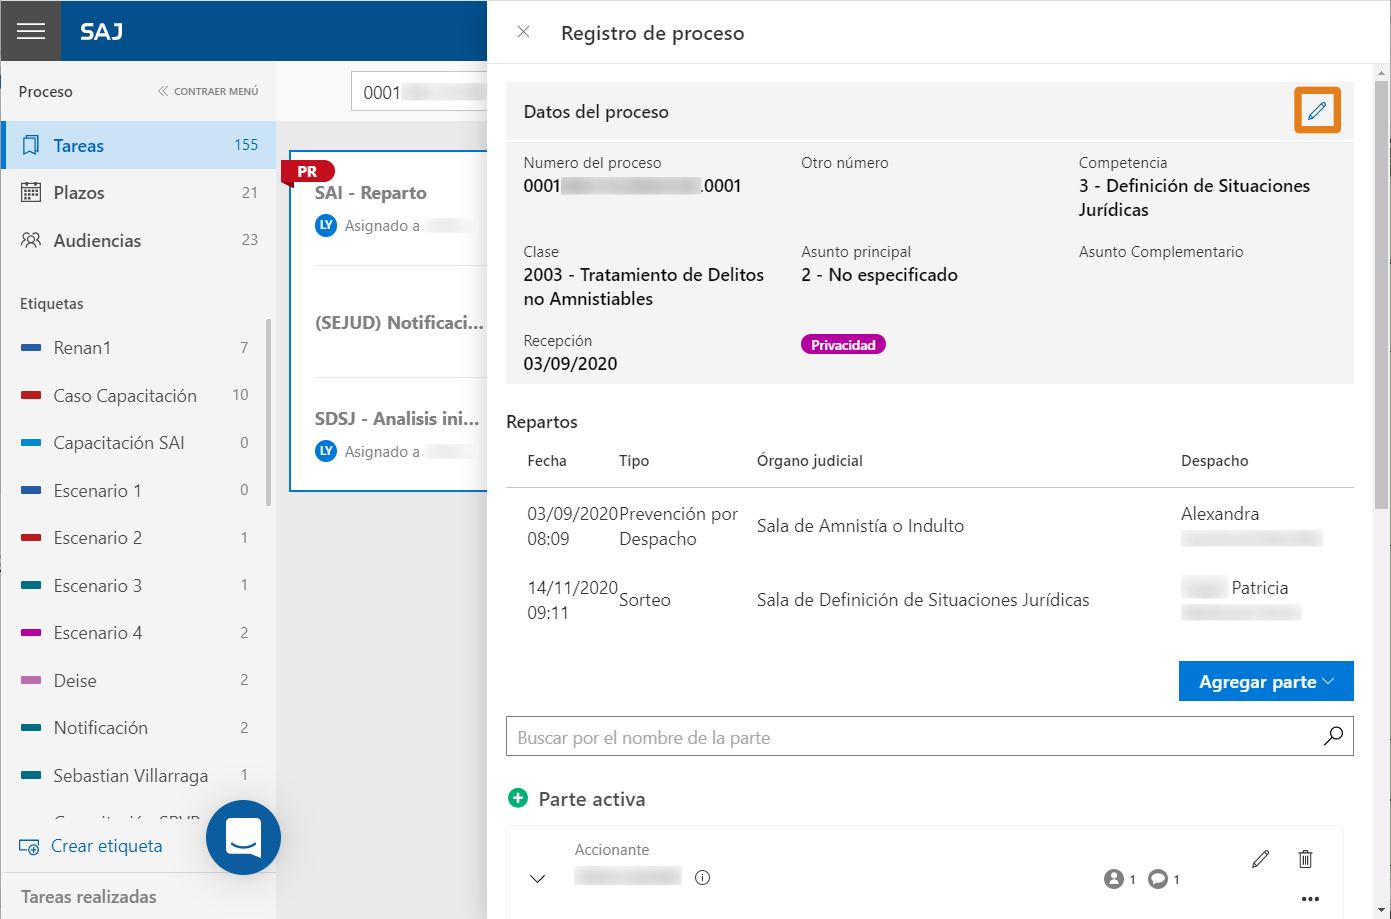The height and width of the screenshot is (919, 1391).
Task: View the Accionante comments bubble count
Action: point(1164,879)
